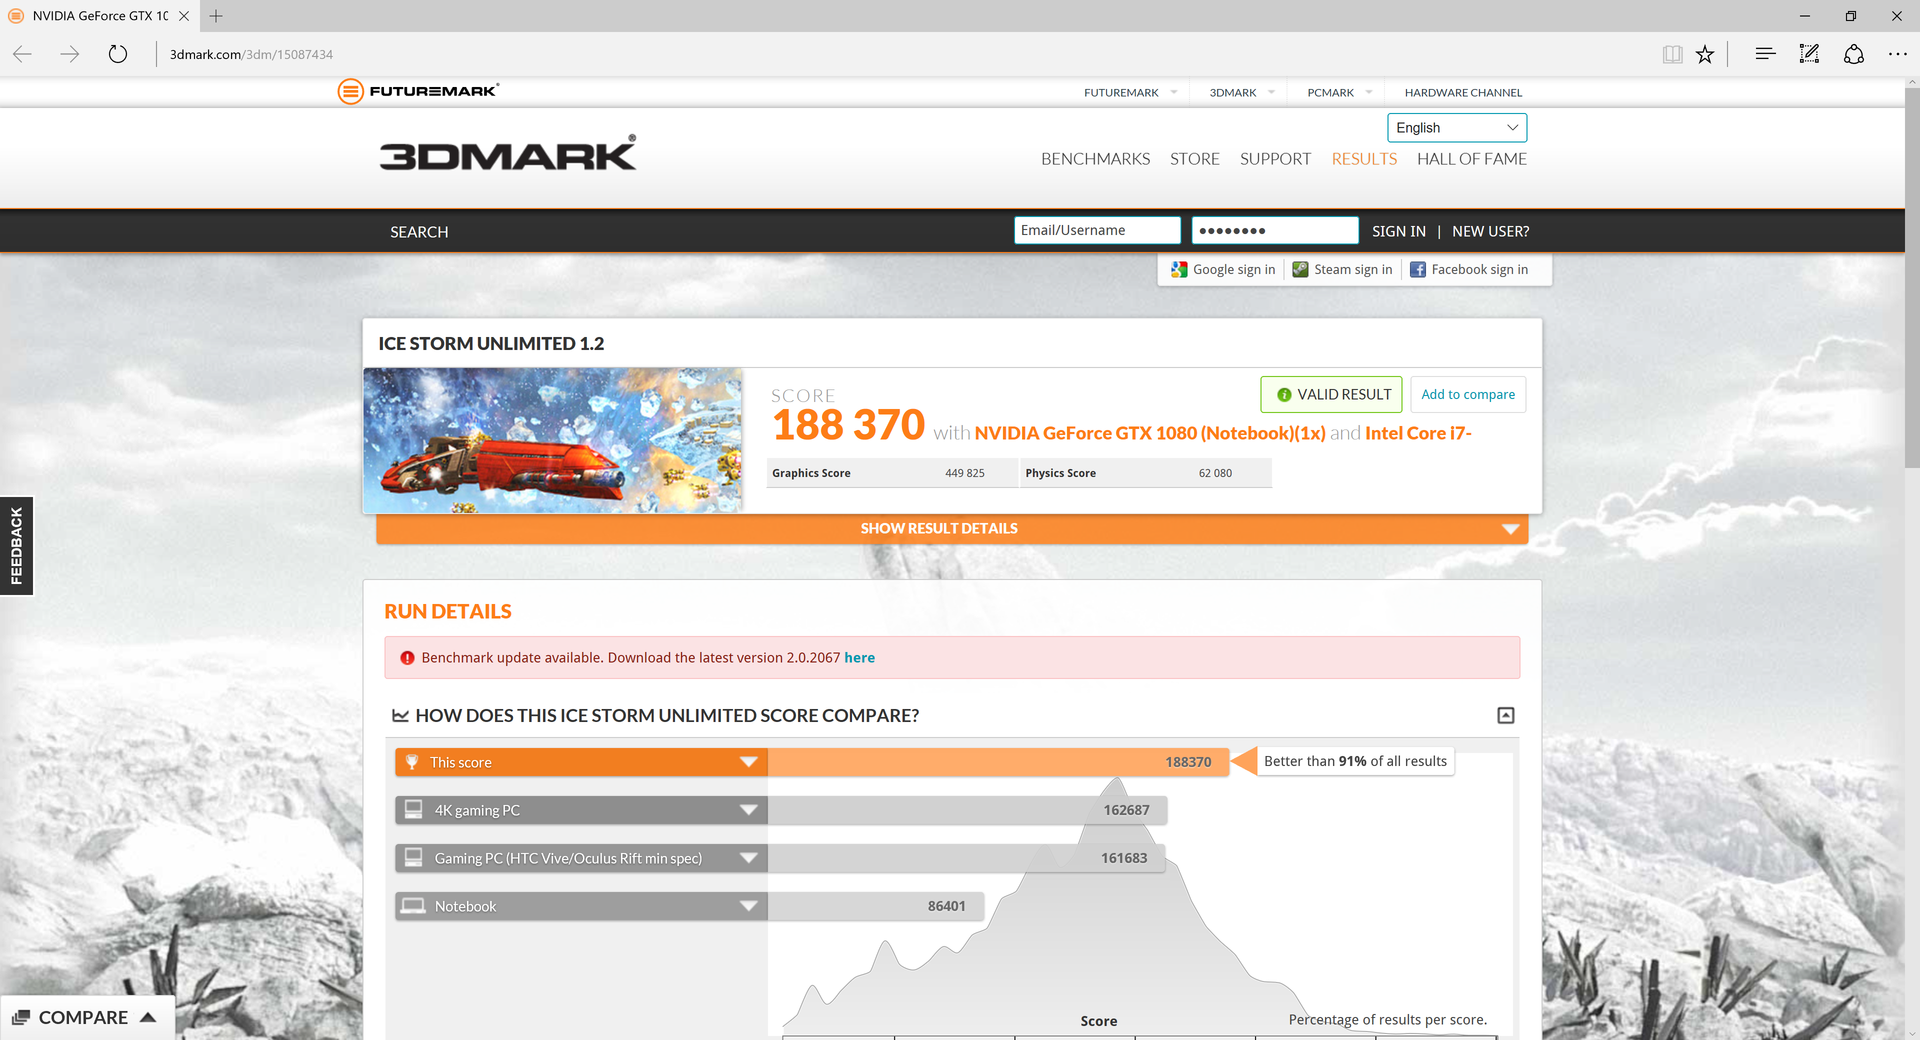Expand 4K gaming PC dropdown arrow
This screenshot has width=1920, height=1040.
point(748,810)
